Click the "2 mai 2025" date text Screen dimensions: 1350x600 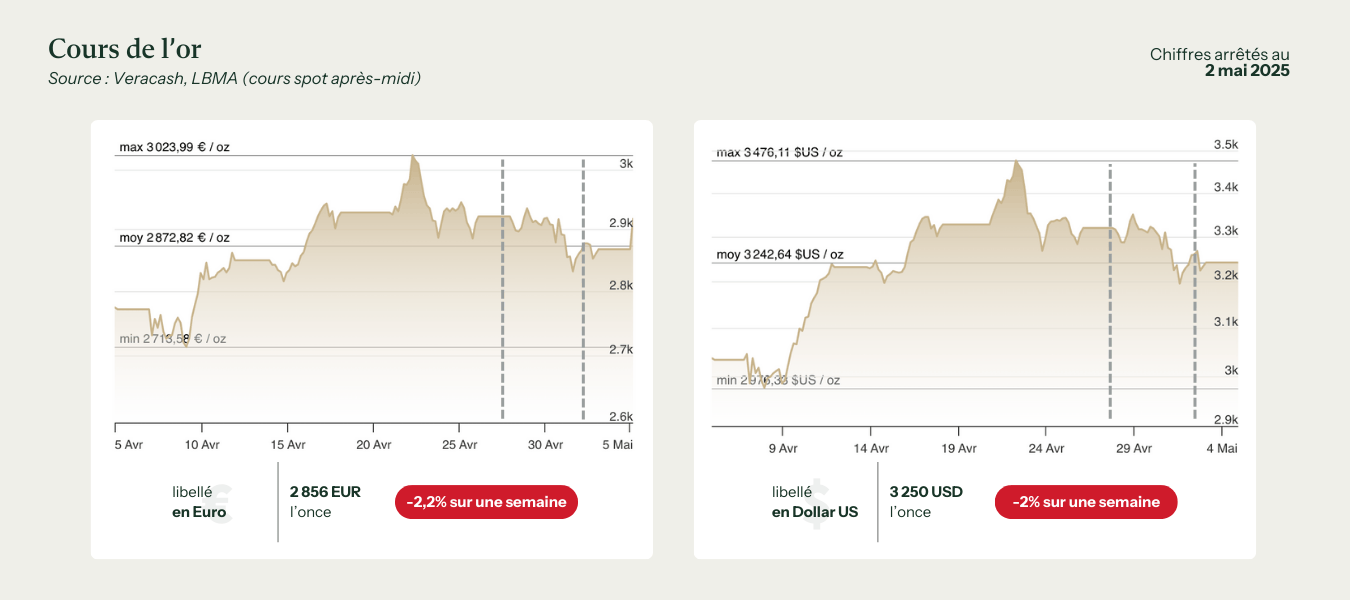pyautogui.click(x=1247, y=71)
